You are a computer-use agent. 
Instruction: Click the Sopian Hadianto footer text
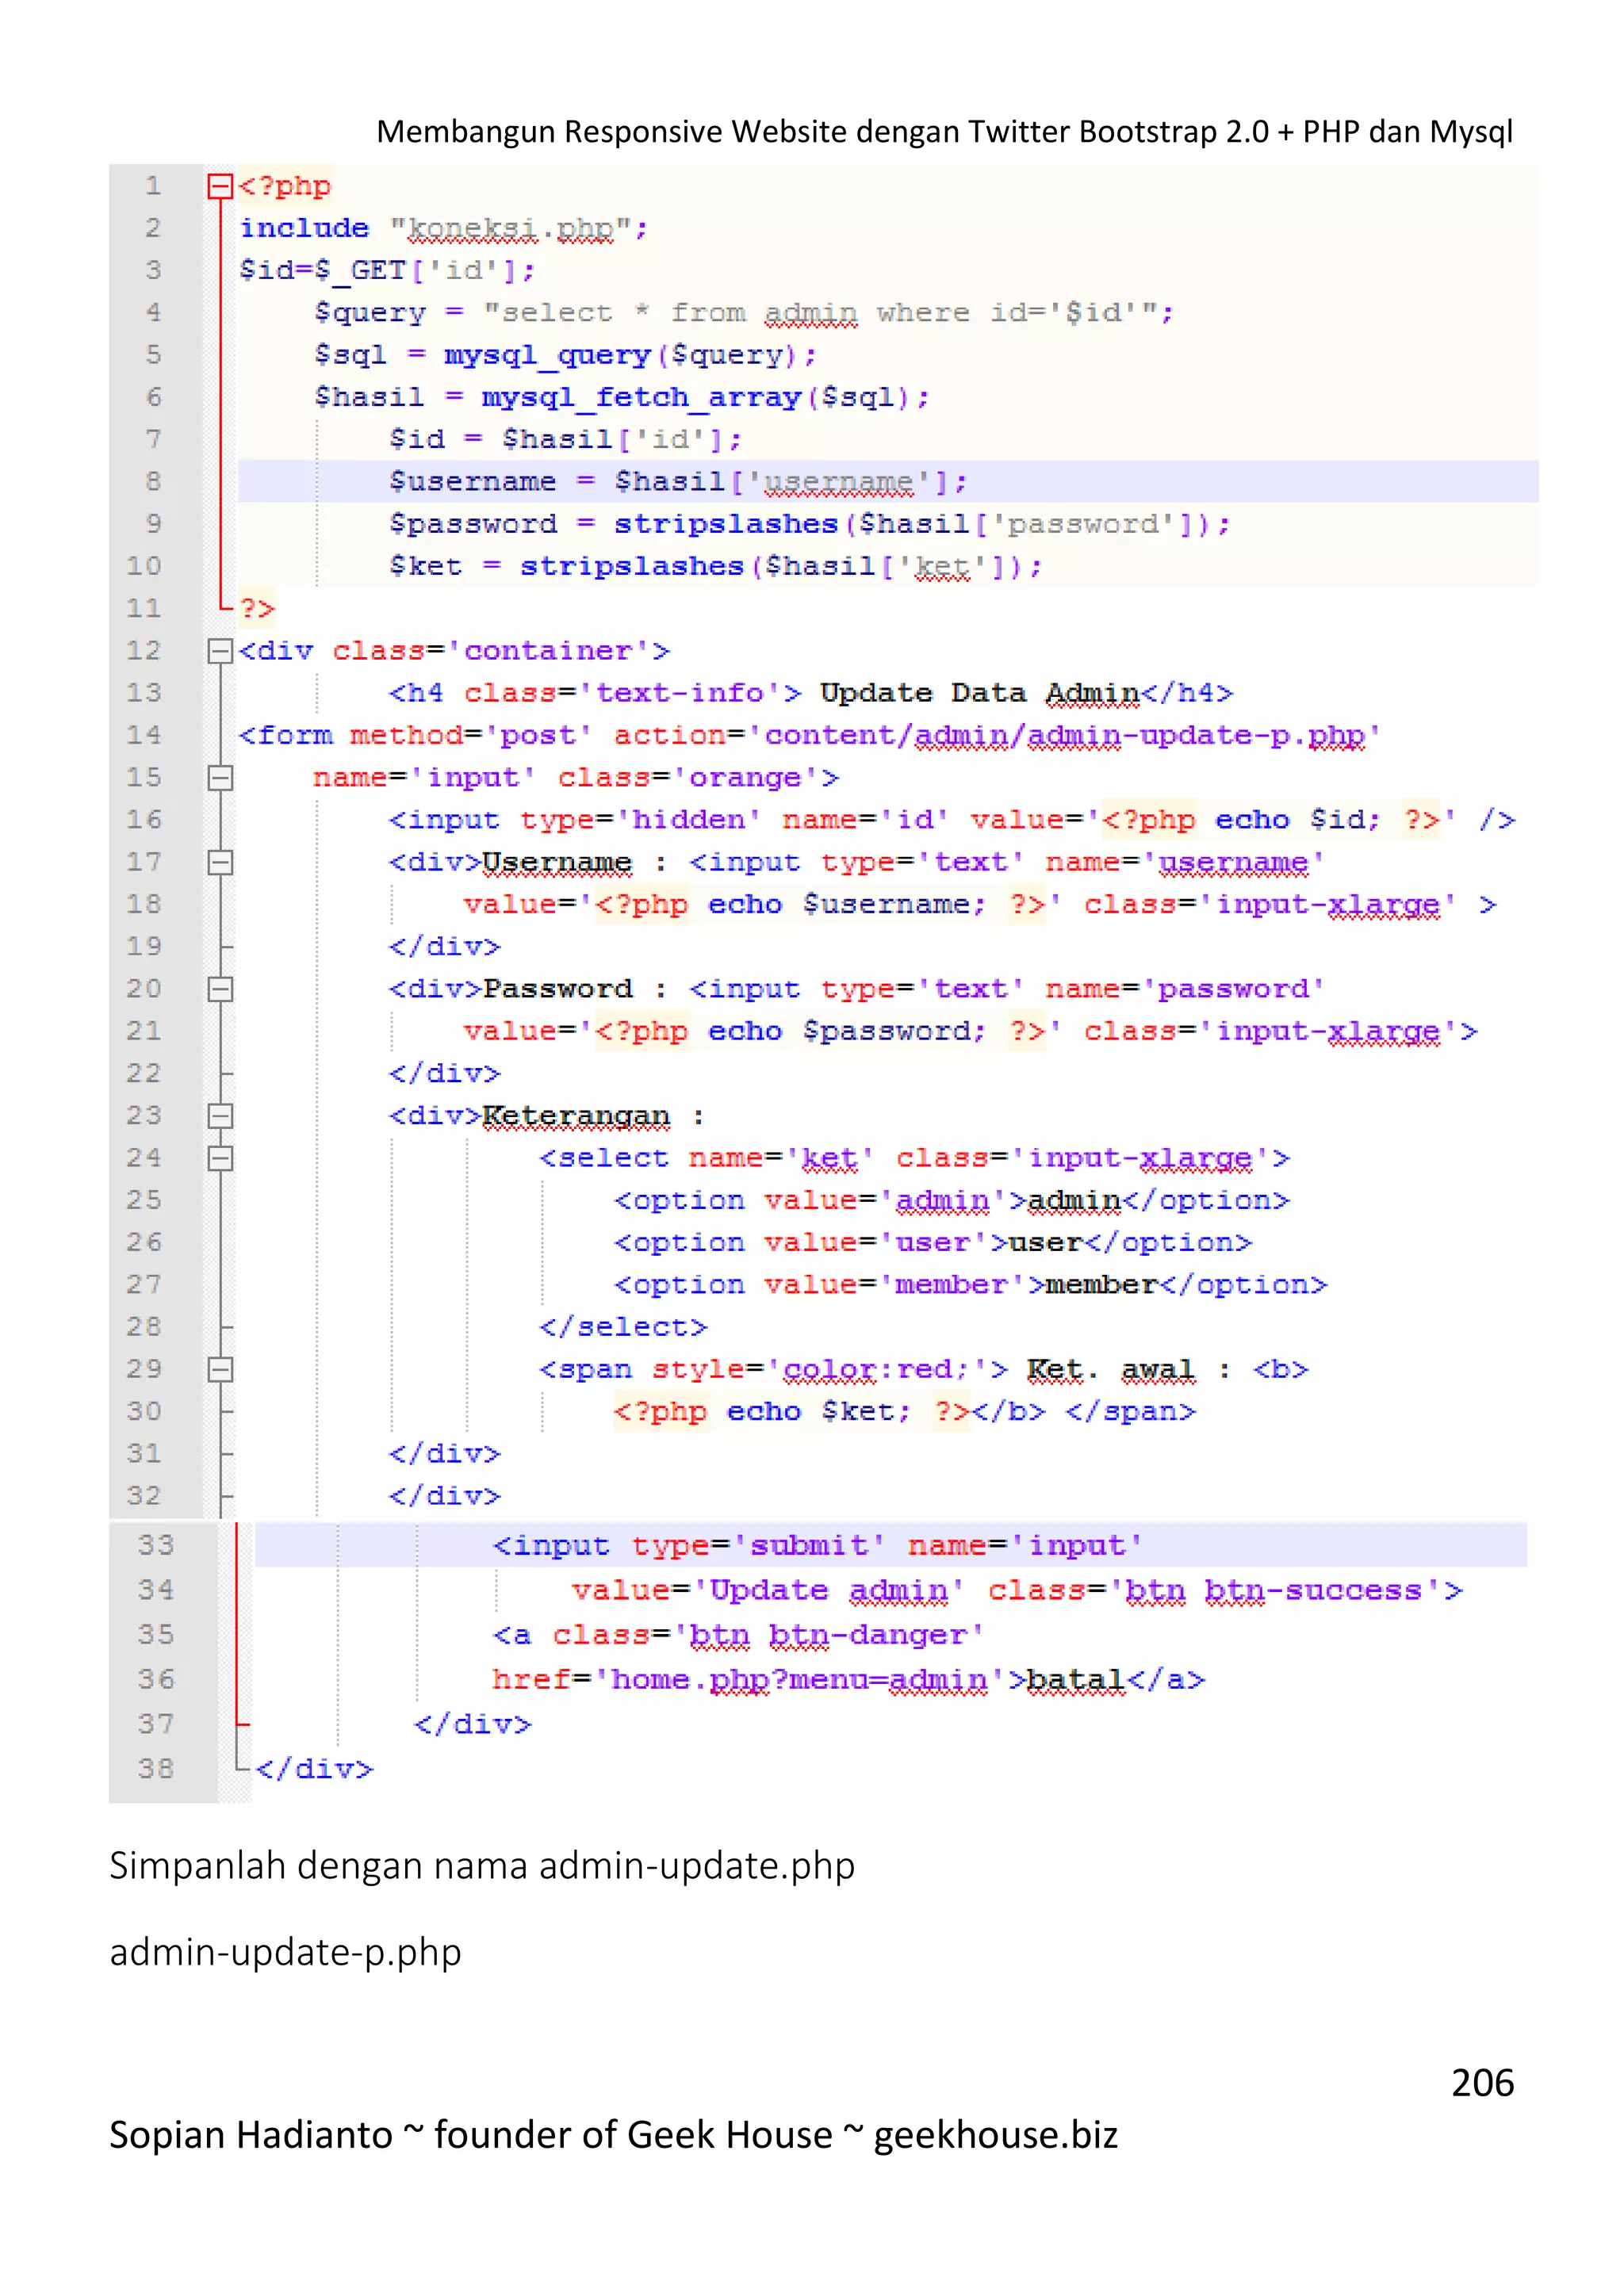click(x=613, y=2135)
